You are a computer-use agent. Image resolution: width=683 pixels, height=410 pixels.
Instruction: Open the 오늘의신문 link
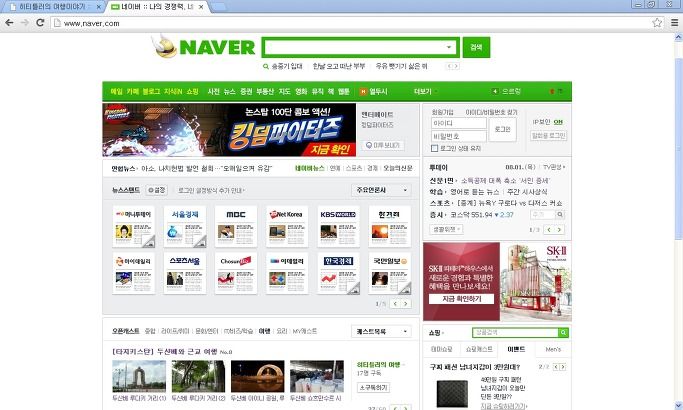(x=397, y=168)
